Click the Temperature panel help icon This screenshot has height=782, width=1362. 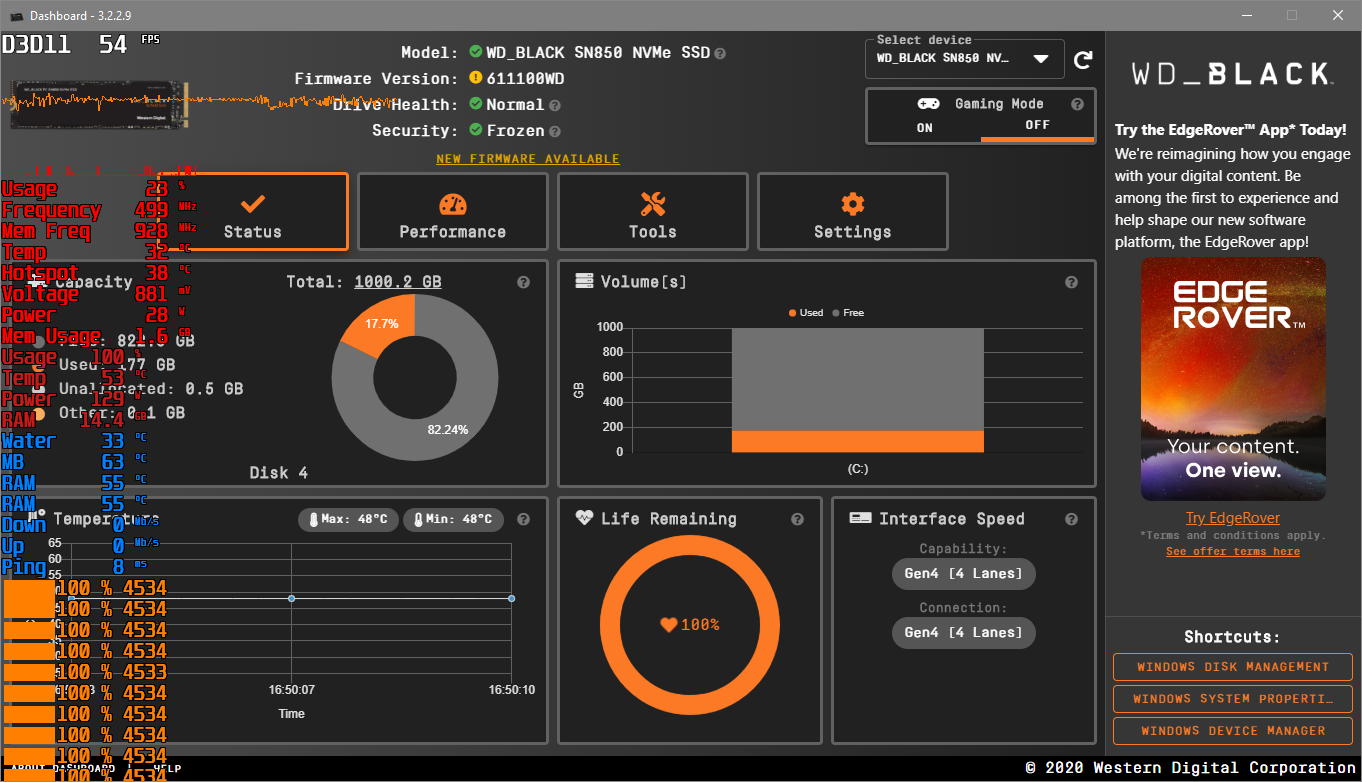point(523,520)
